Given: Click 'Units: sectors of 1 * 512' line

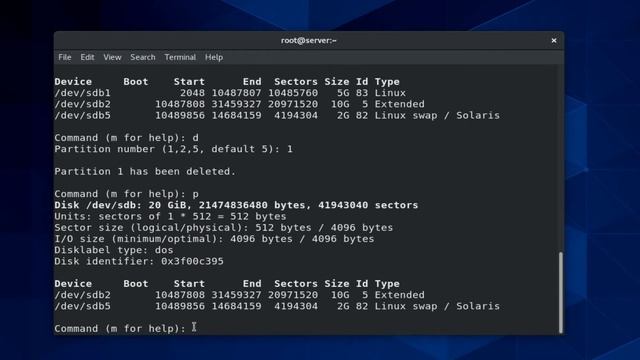Looking at the screenshot, I should tap(170, 216).
